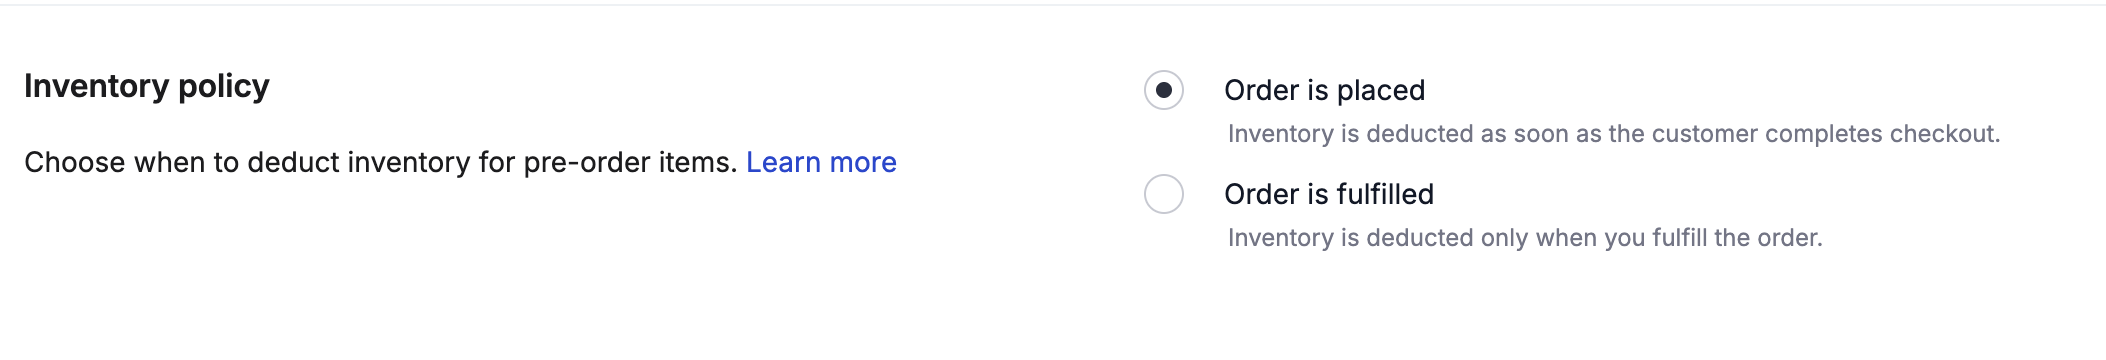Keep inventory policy on Order is placed

1164,90
